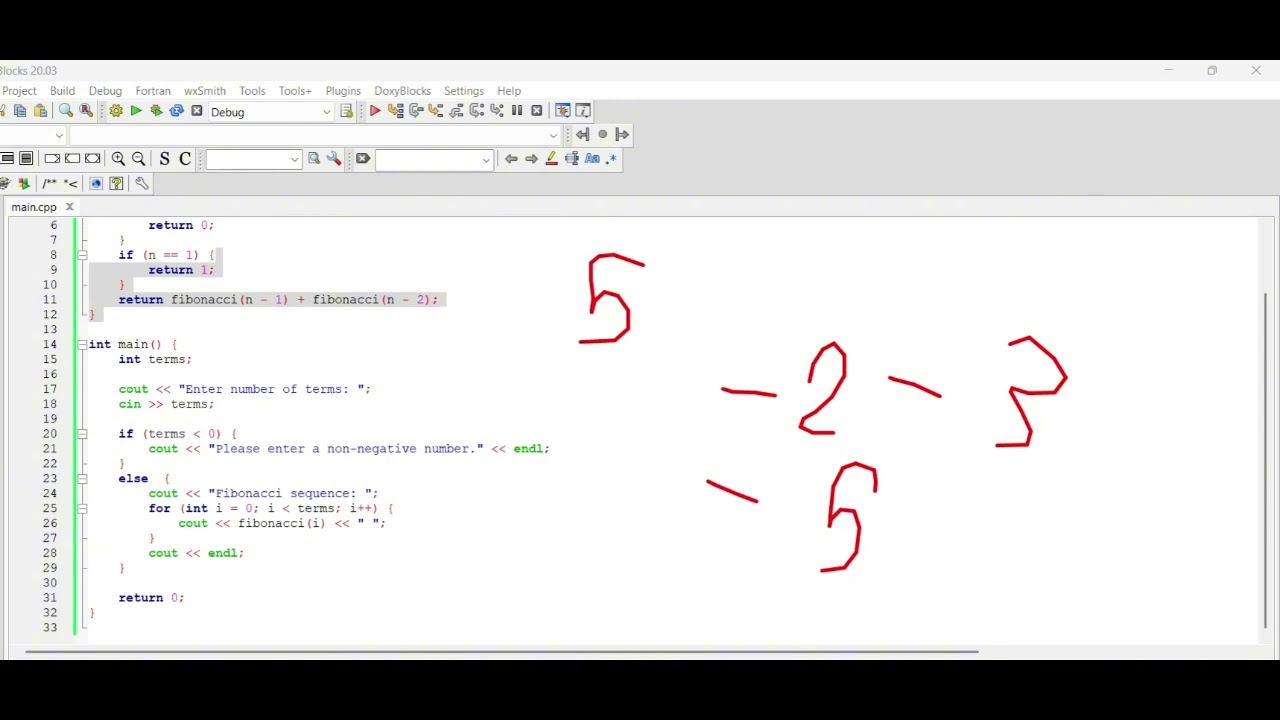Build the project with the yellow gear
This screenshot has width=1280, height=720.
coord(116,111)
